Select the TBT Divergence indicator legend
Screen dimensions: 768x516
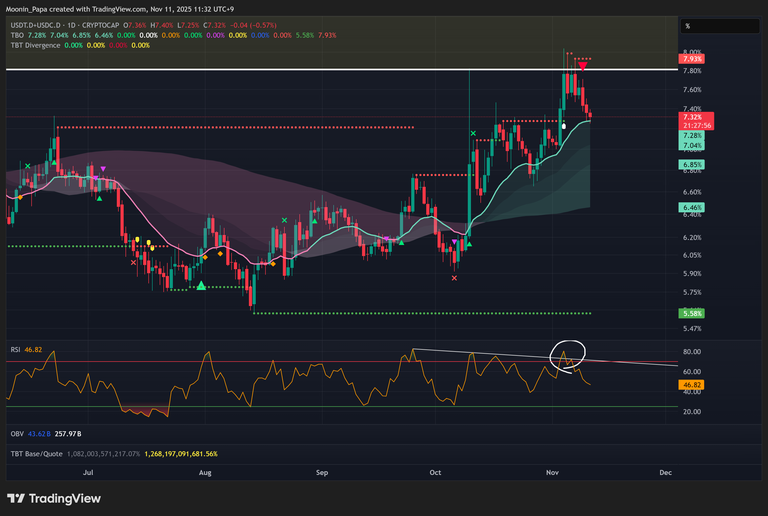41,45
